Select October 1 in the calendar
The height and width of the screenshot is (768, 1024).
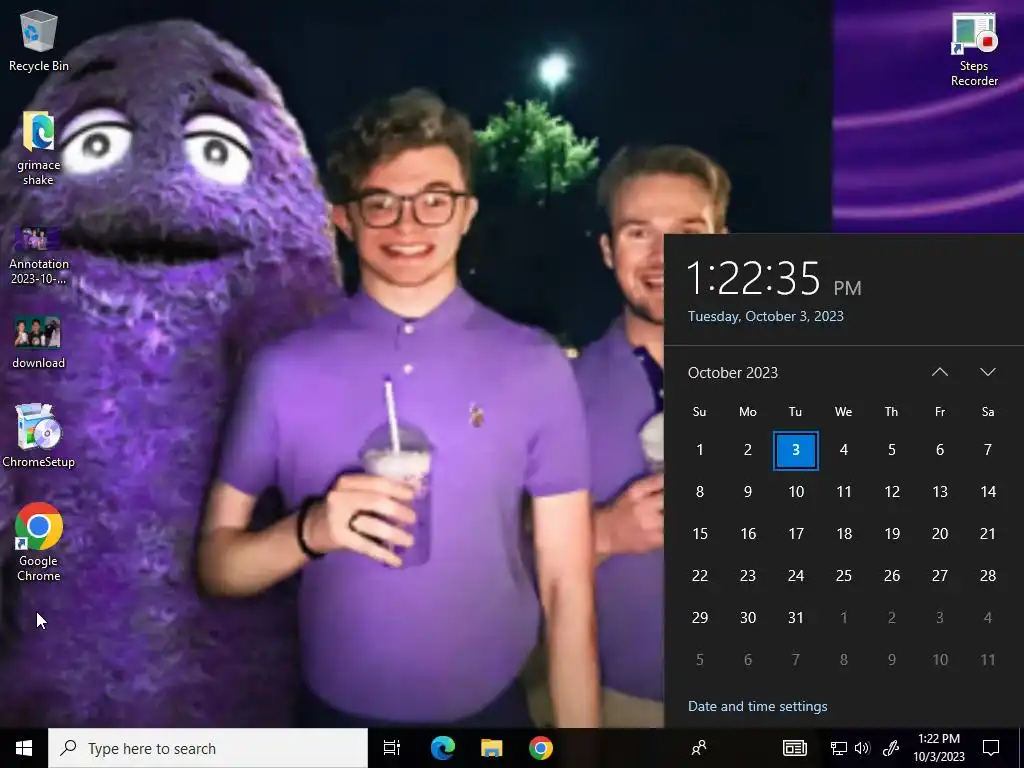pyautogui.click(x=699, y=450)
